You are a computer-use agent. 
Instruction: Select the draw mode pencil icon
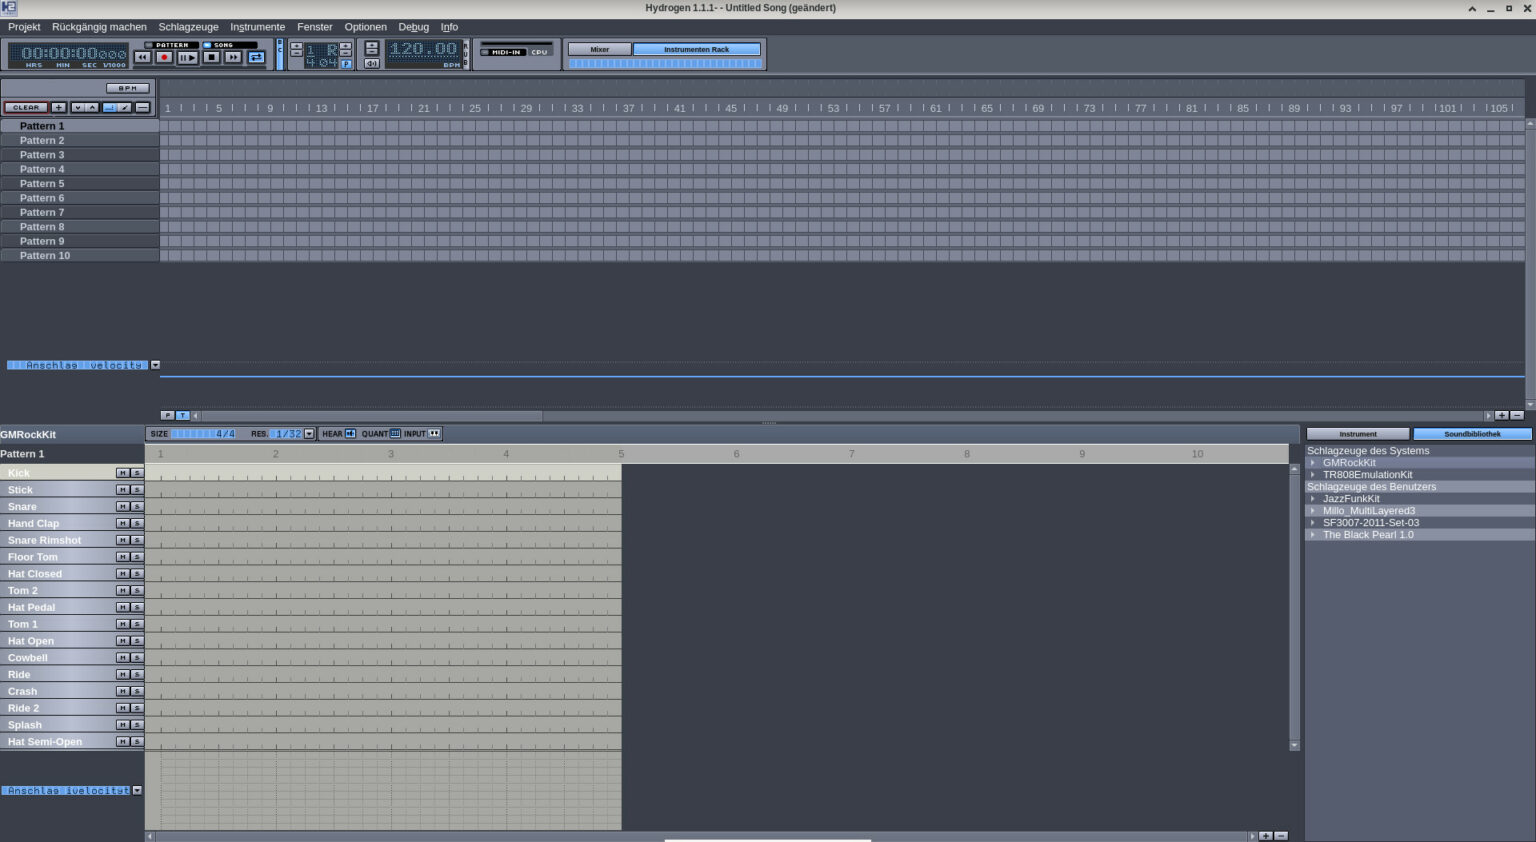(124, 107)
